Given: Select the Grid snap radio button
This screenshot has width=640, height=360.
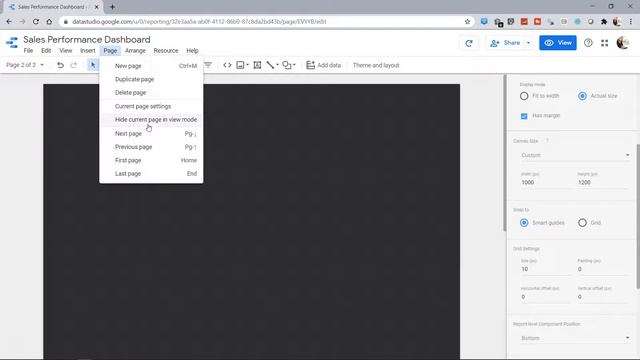Looking at the screenshot, I should (x=582, y=223).
